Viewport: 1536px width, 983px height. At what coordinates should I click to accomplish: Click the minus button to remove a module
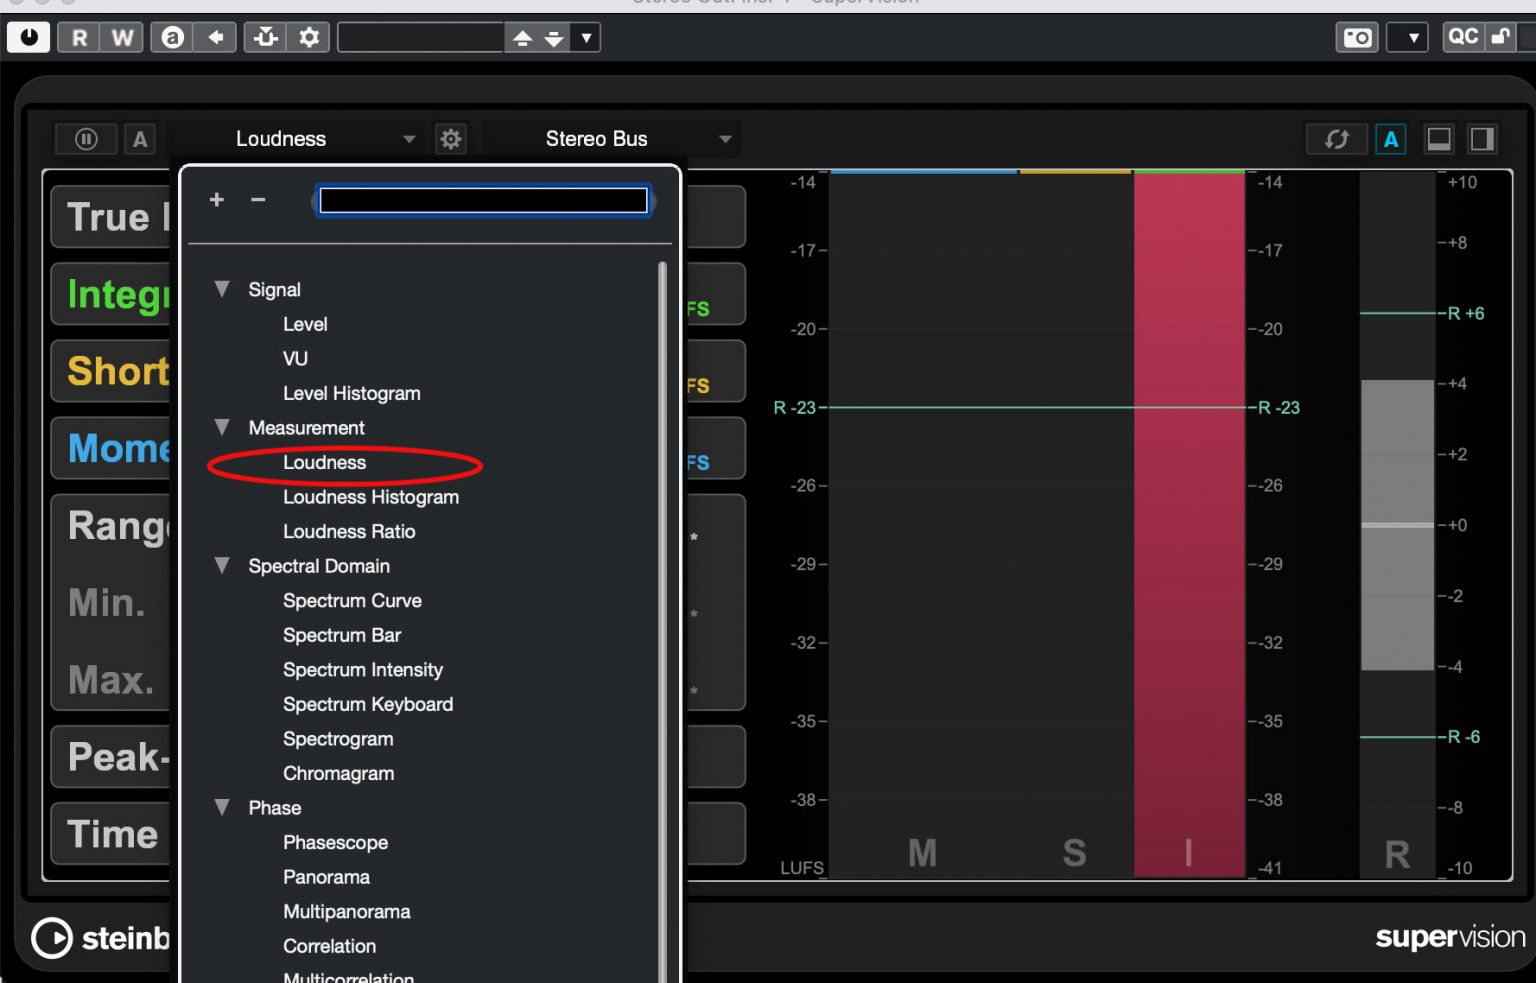(257, 200)
